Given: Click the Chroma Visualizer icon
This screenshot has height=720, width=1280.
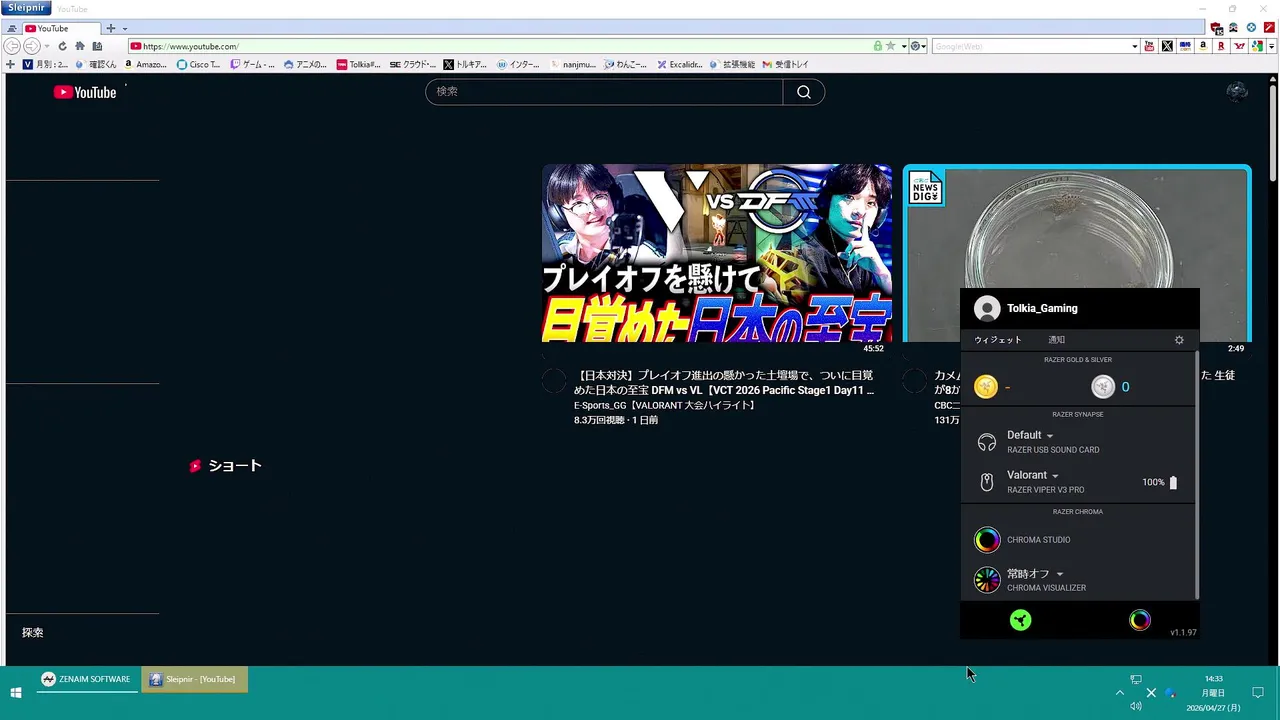Looking at the screenshot, I should tap(987, 580).
